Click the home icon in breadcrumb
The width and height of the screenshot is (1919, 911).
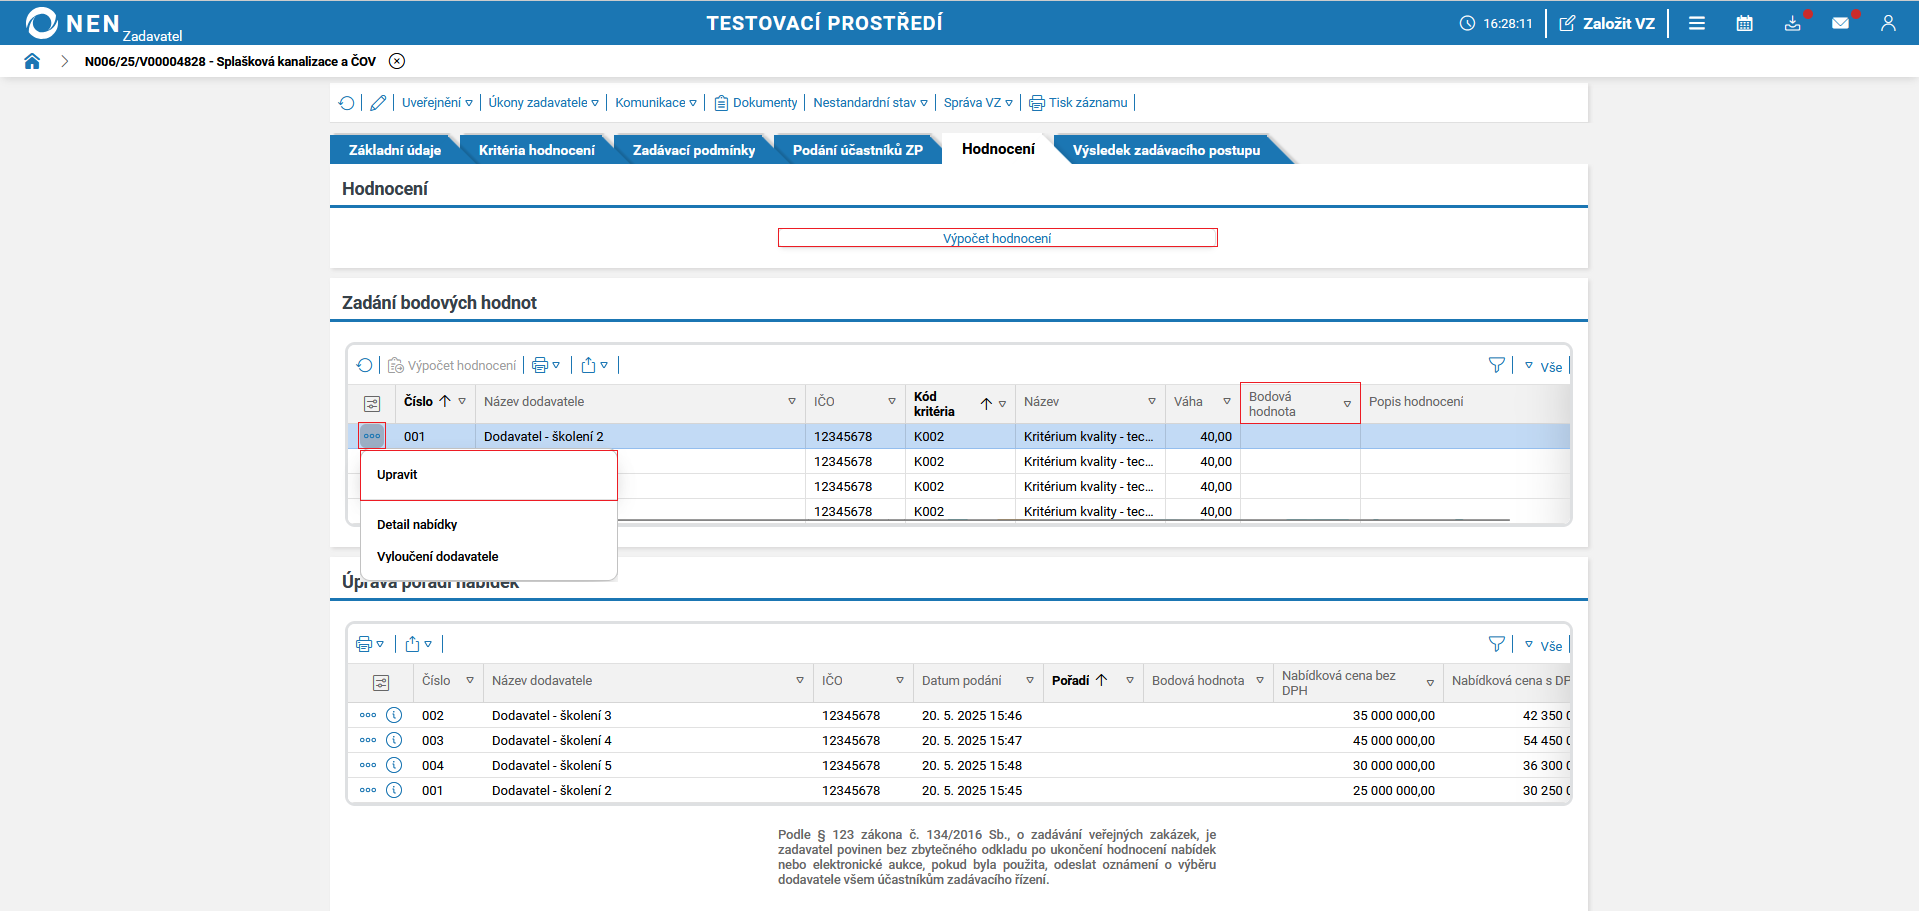32,61
